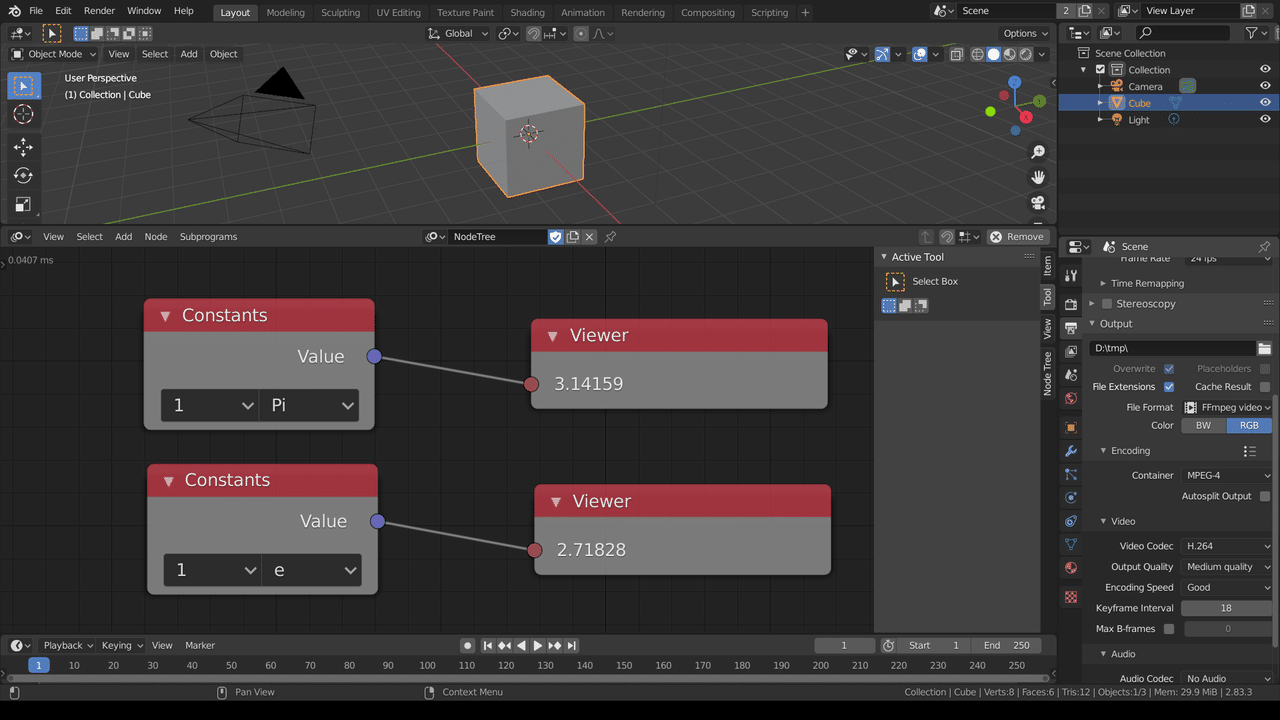This screenshot has height=720, width=1280.
Task: Open the Pi constant dropdown in Constants node
Action: 309,405
